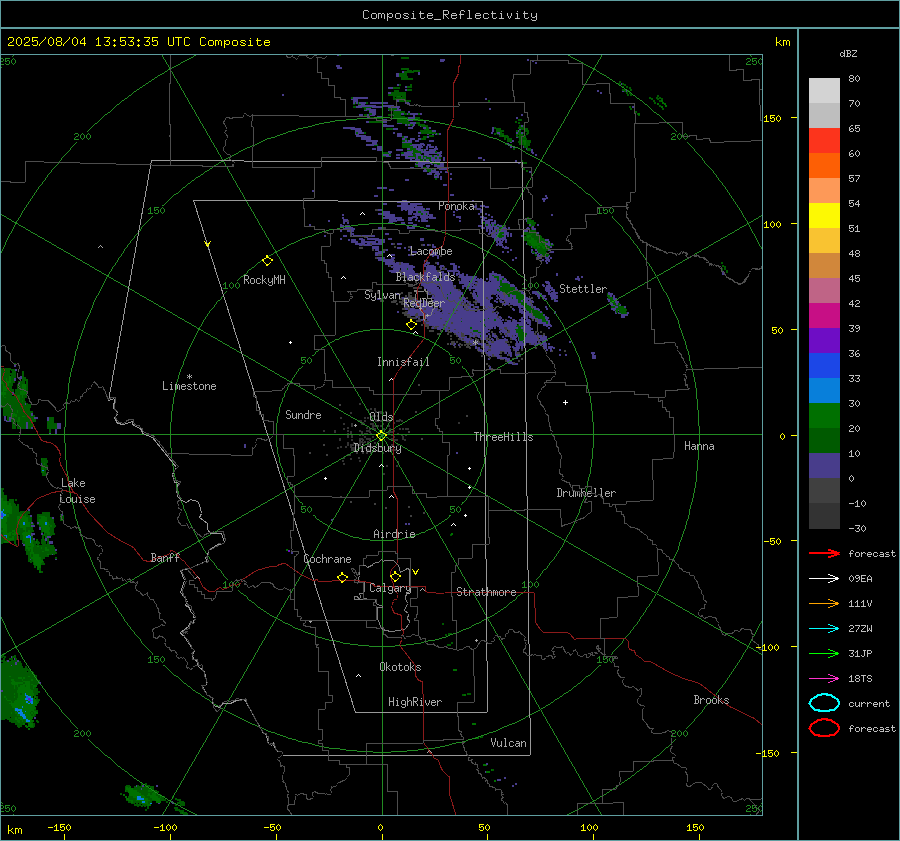Click the RedDeer city label
Image resolution: width=900 pixels, height=841 pixels.
click(424, 303)
